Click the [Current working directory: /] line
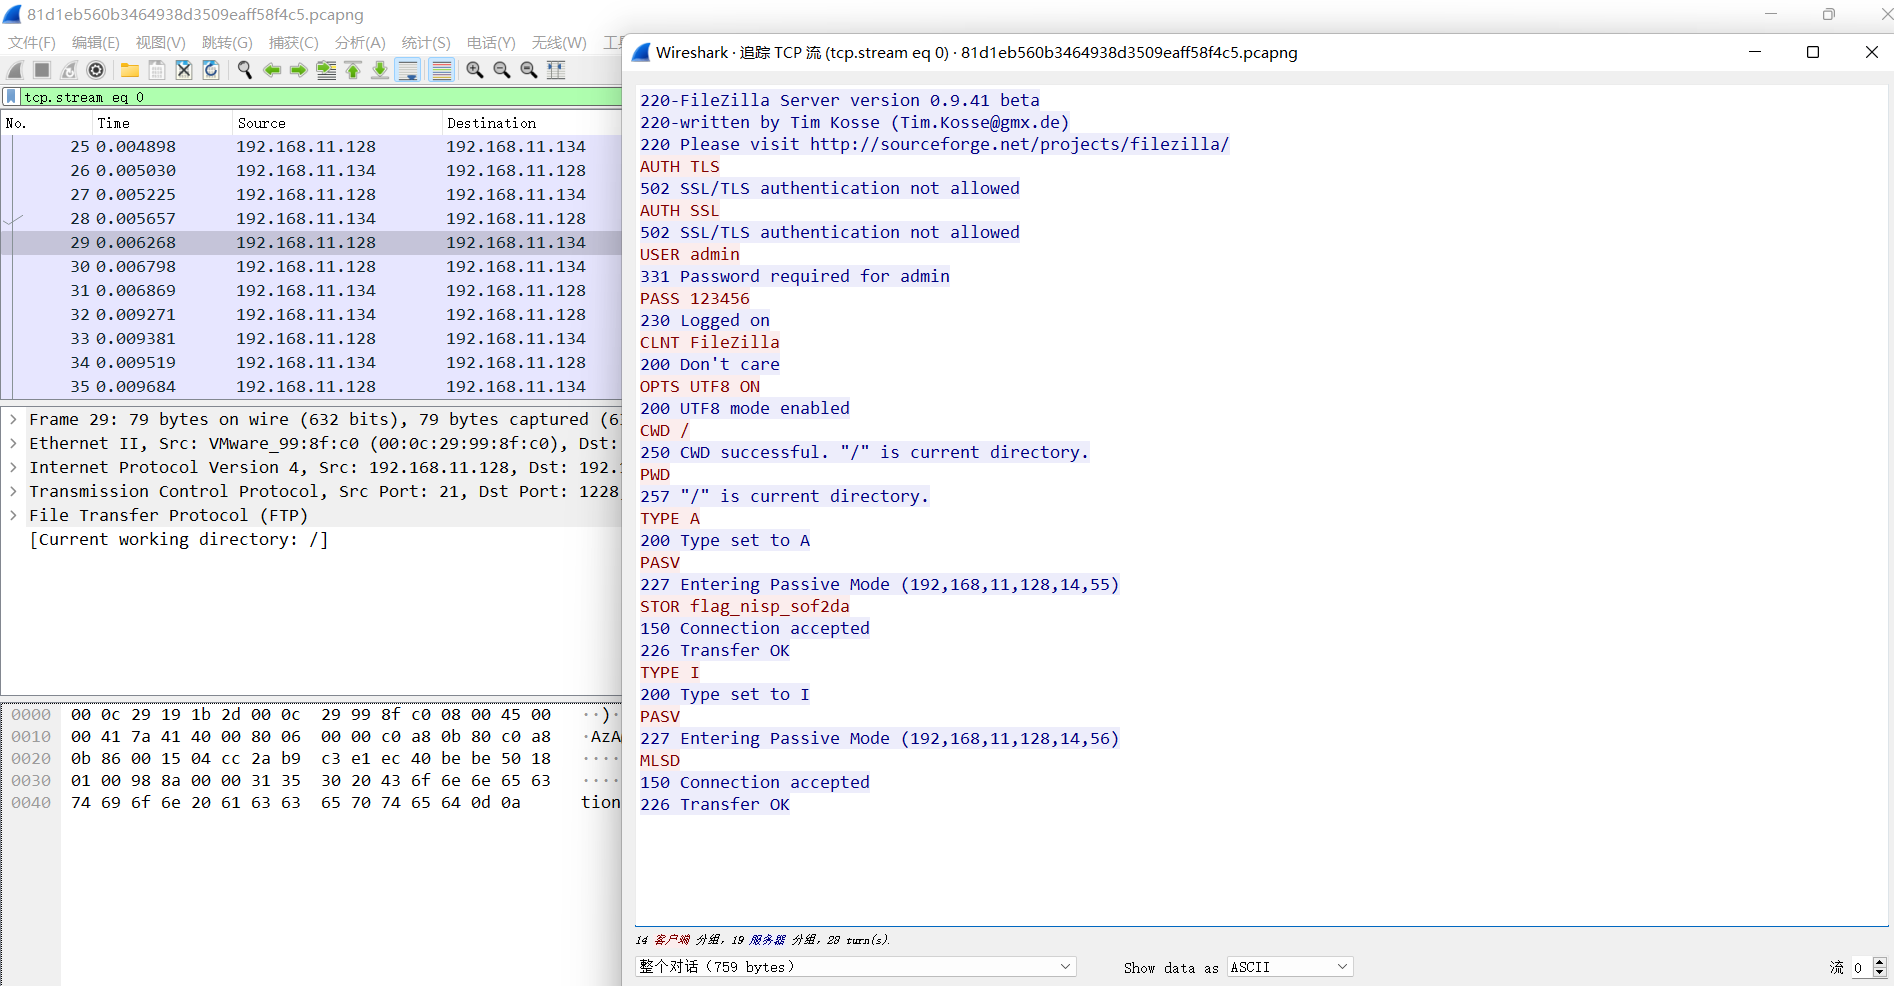Screen dimensions: 1894x986 click(179, 540)
